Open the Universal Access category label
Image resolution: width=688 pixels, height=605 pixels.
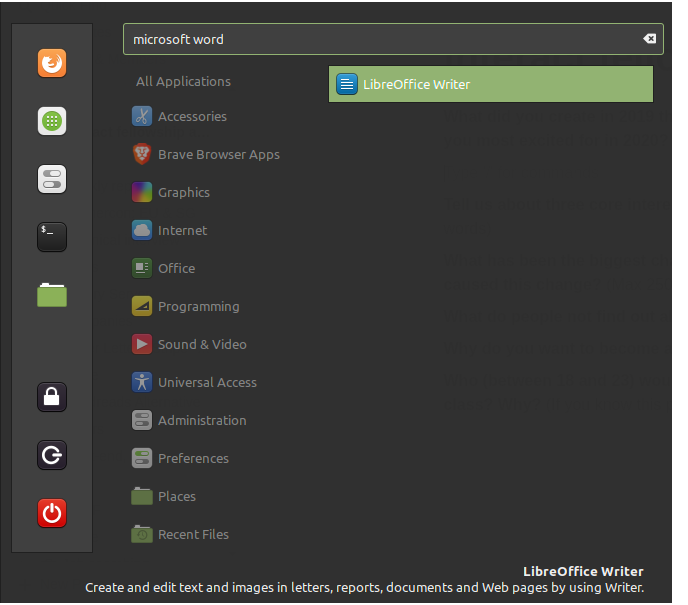click(207, 383)
